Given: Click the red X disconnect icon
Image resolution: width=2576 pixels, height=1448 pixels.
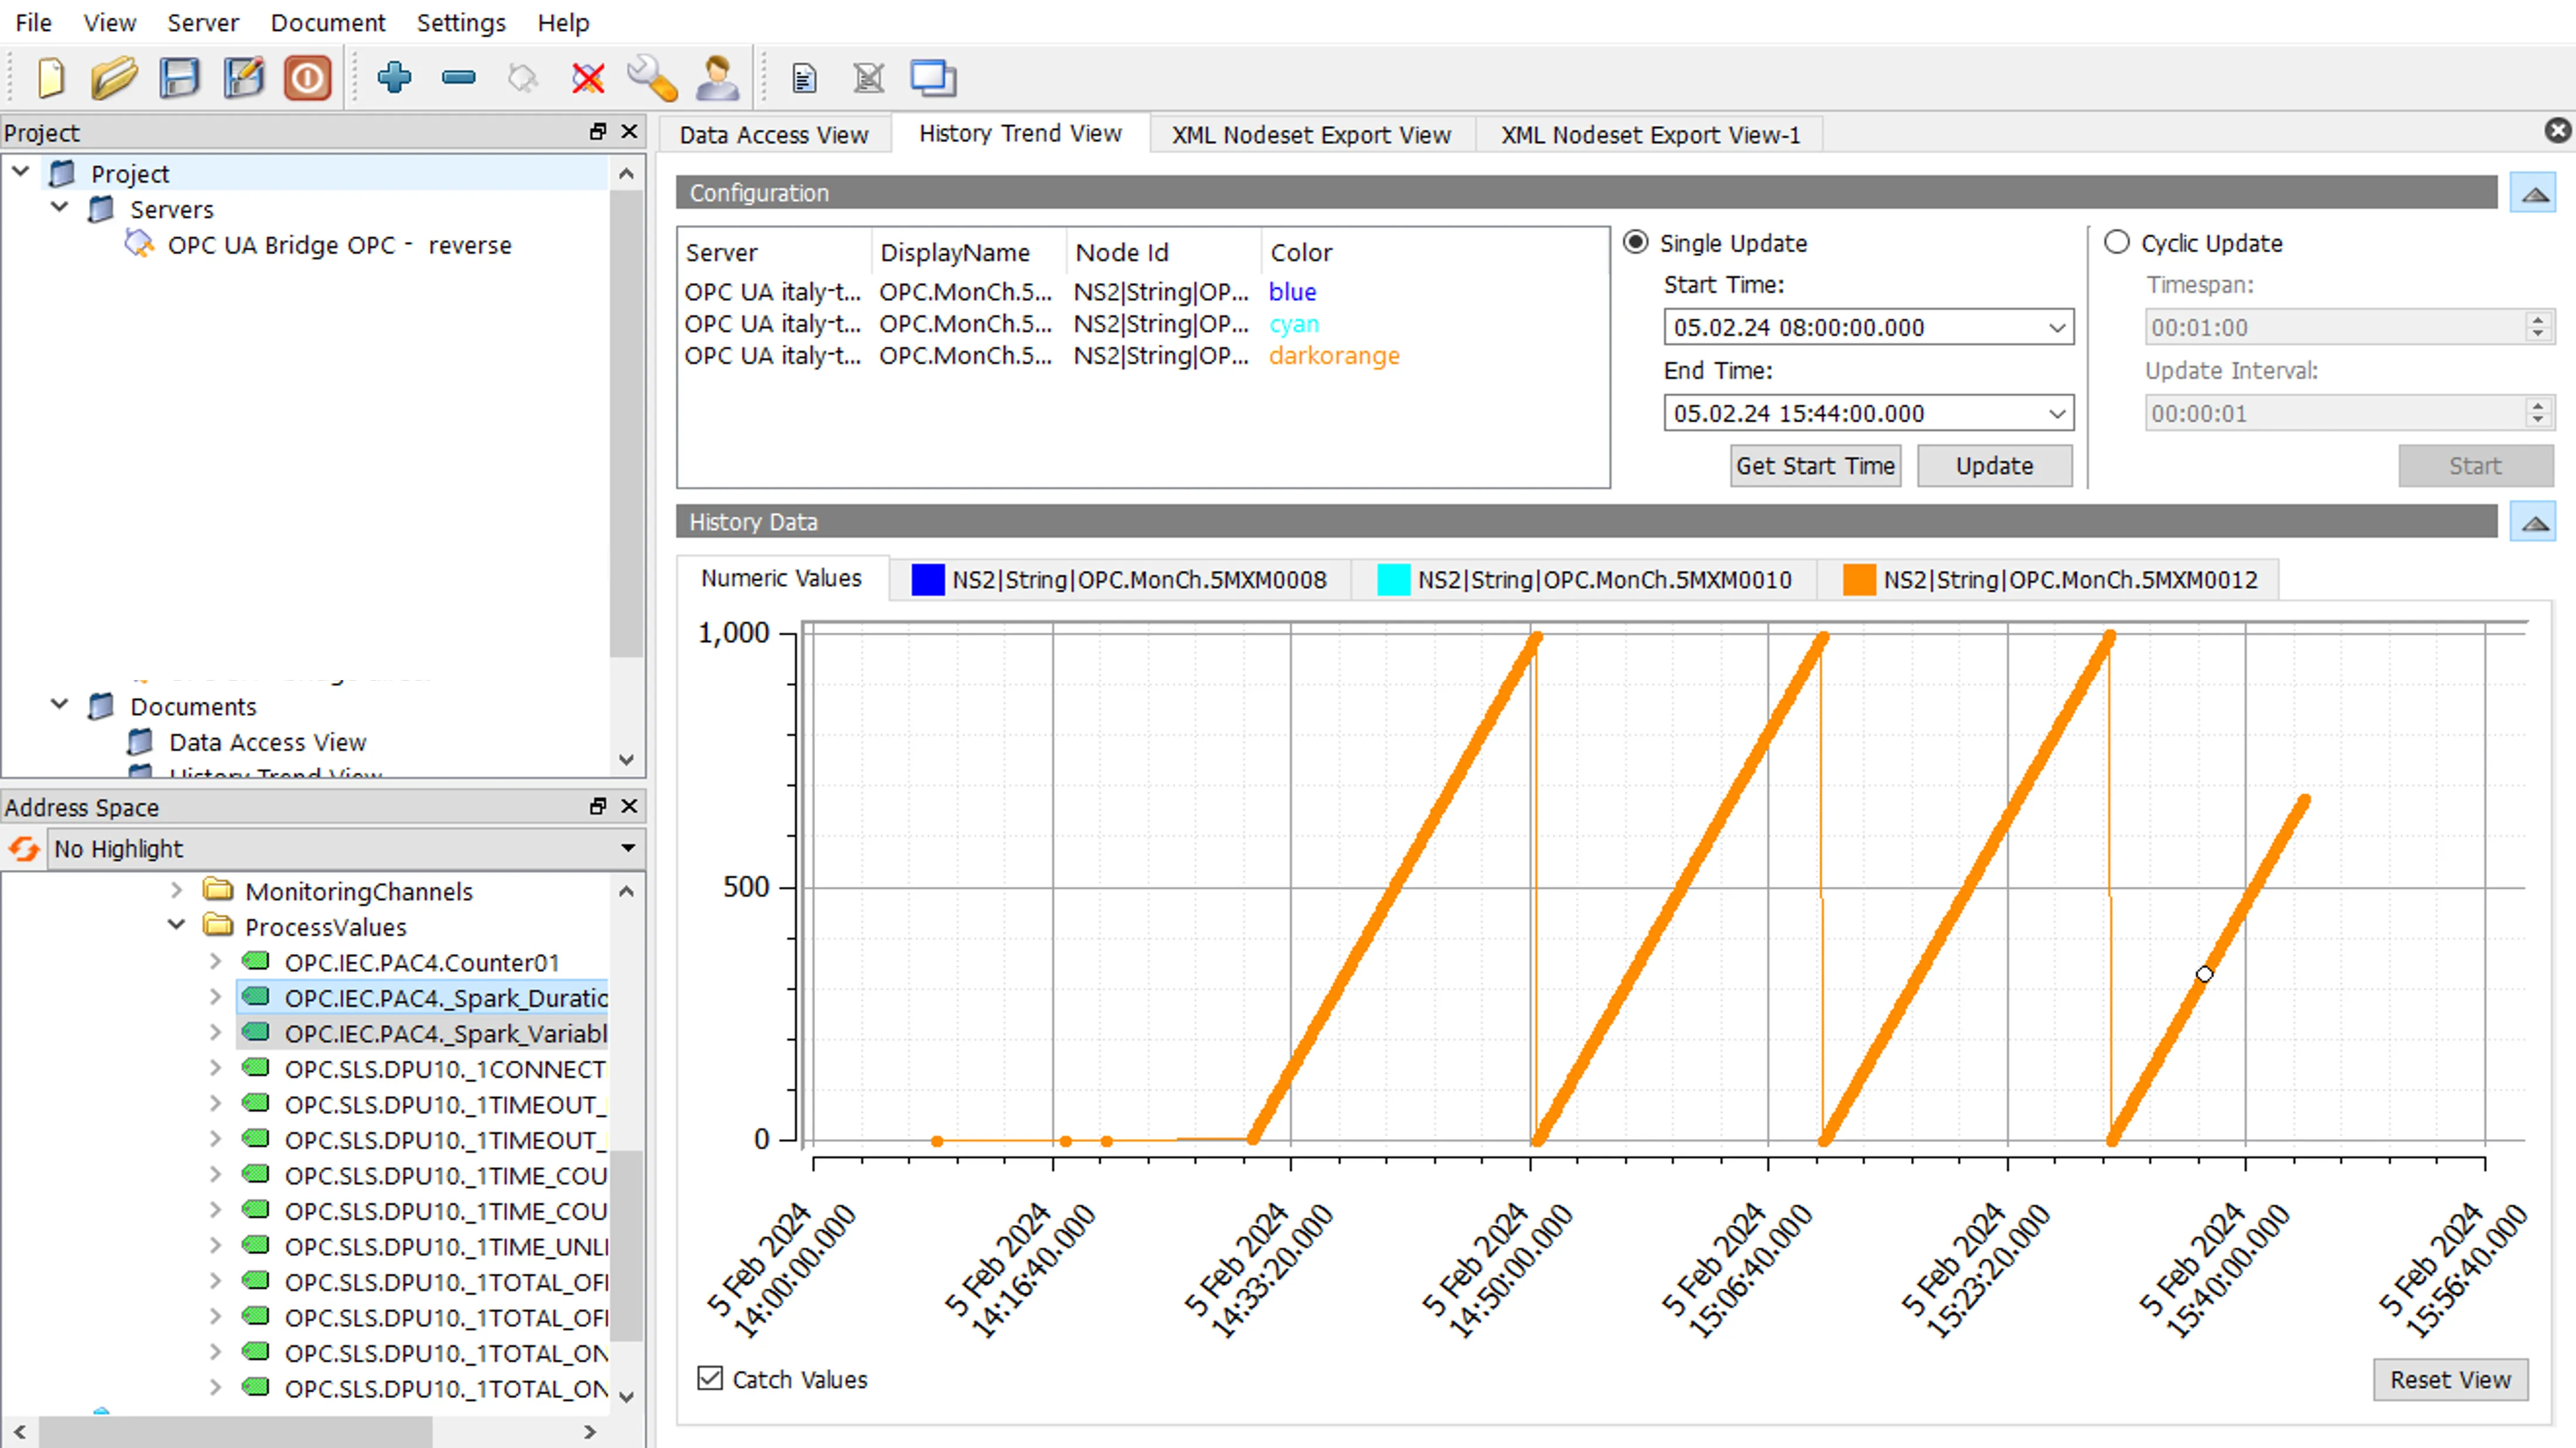Looking at the screenshot, I should (x=588, y=77).
